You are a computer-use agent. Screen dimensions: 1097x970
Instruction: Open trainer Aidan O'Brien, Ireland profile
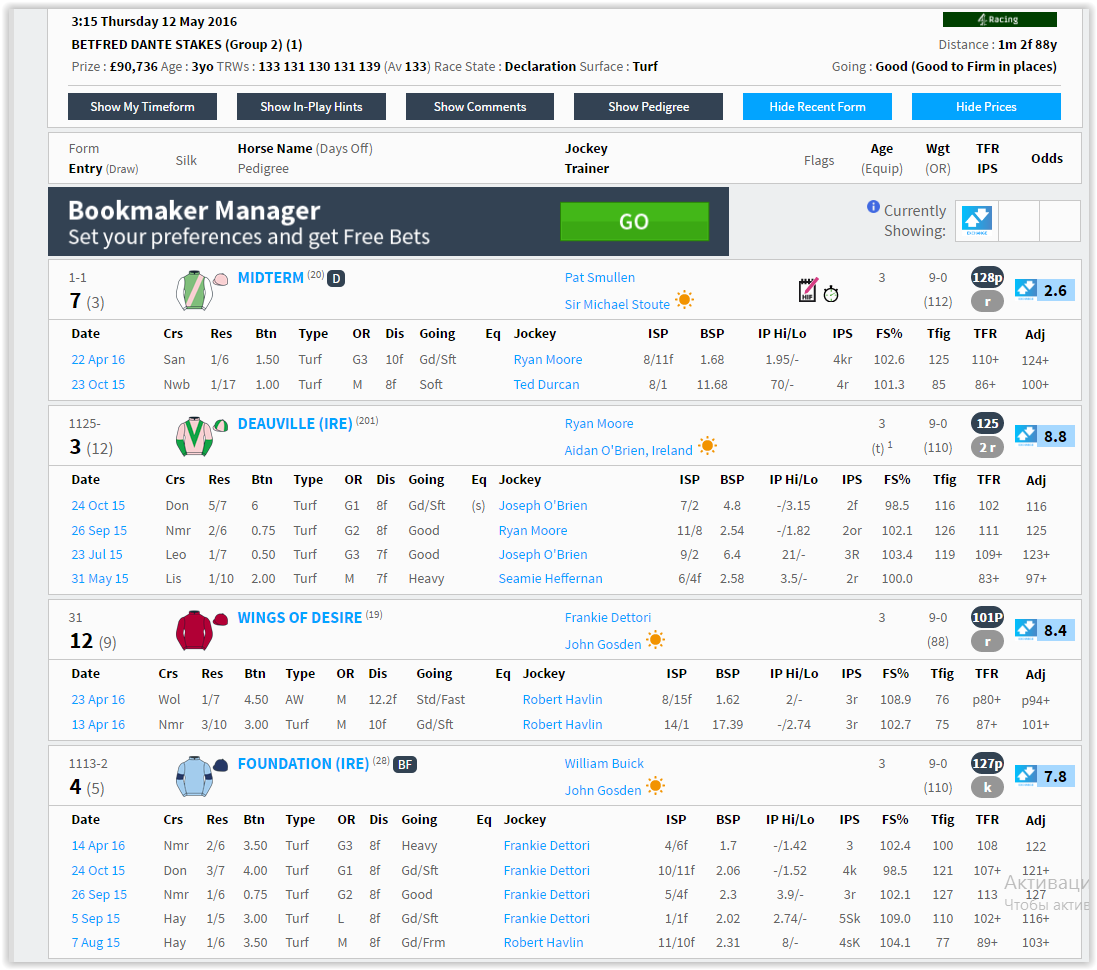pos(628,450)
